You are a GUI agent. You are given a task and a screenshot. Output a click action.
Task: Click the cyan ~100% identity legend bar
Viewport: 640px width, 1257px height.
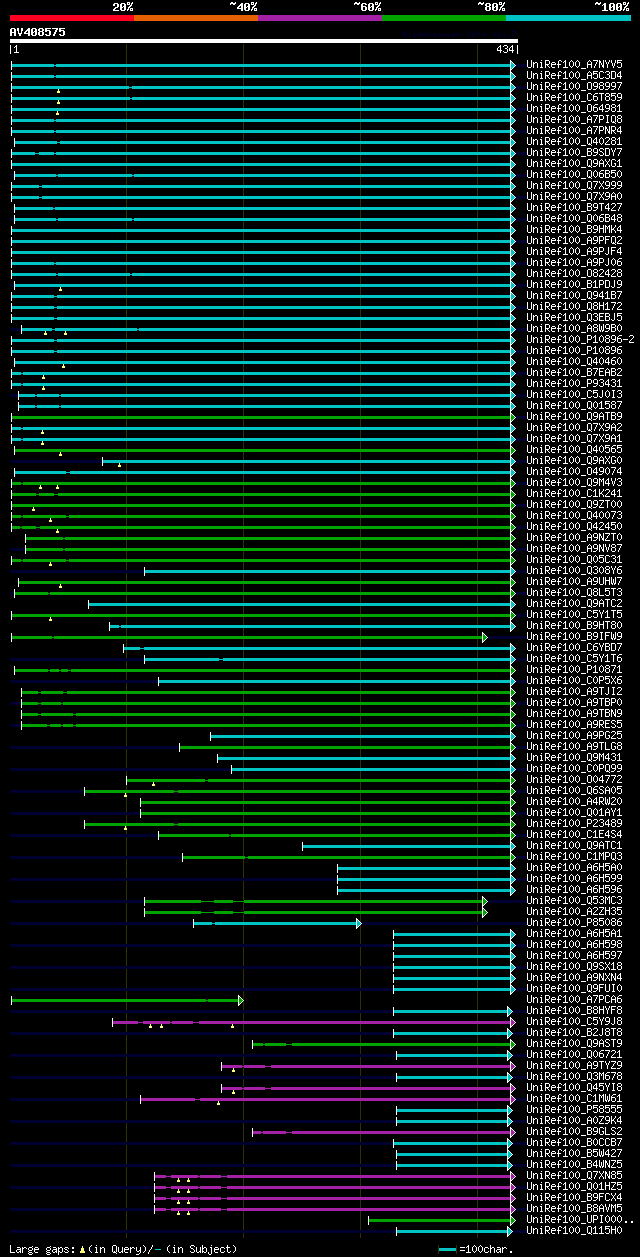tap(568, 17)
